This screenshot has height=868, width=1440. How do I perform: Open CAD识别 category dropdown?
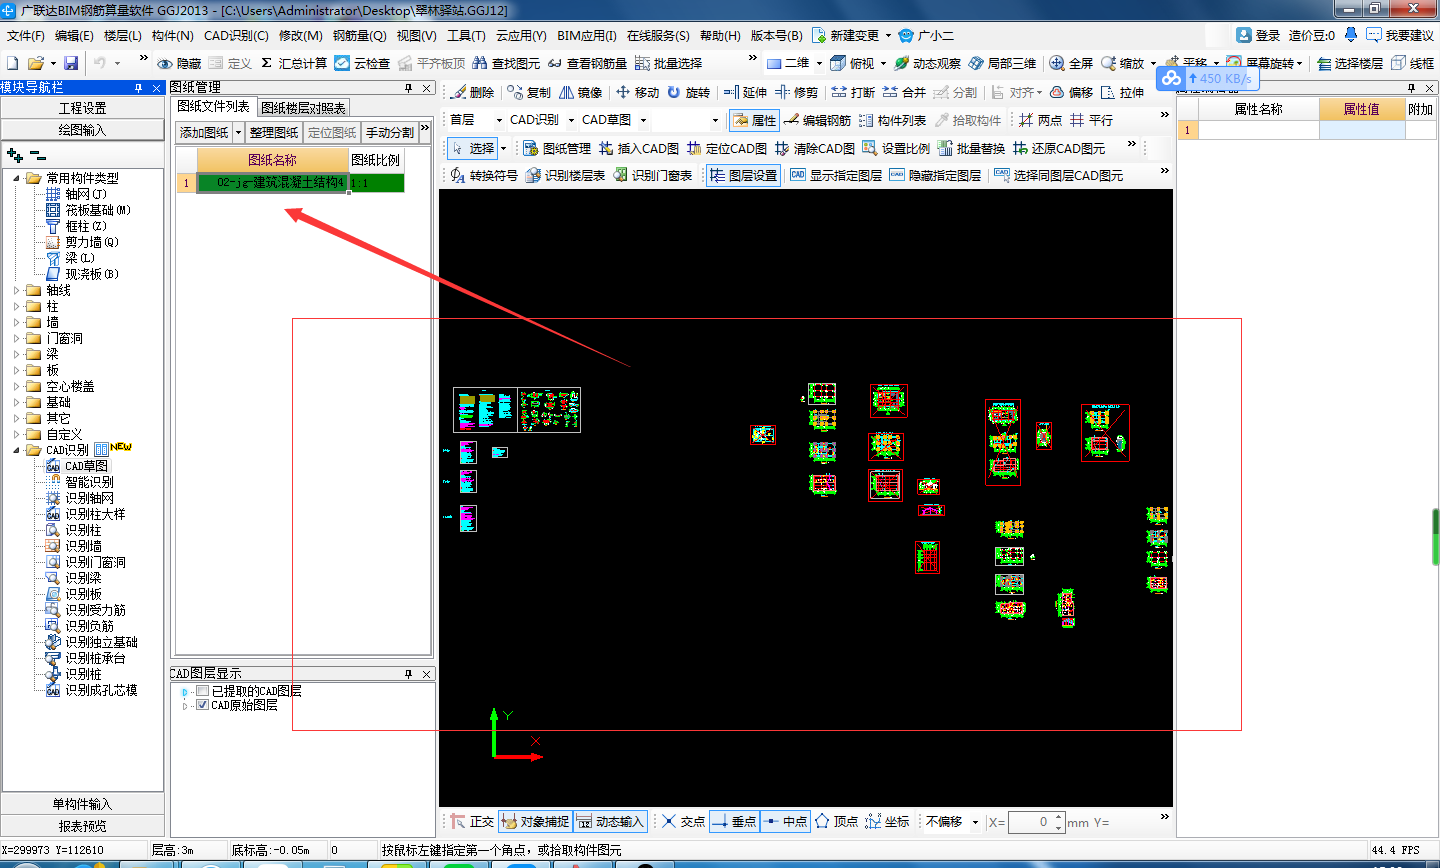[571, 120]
